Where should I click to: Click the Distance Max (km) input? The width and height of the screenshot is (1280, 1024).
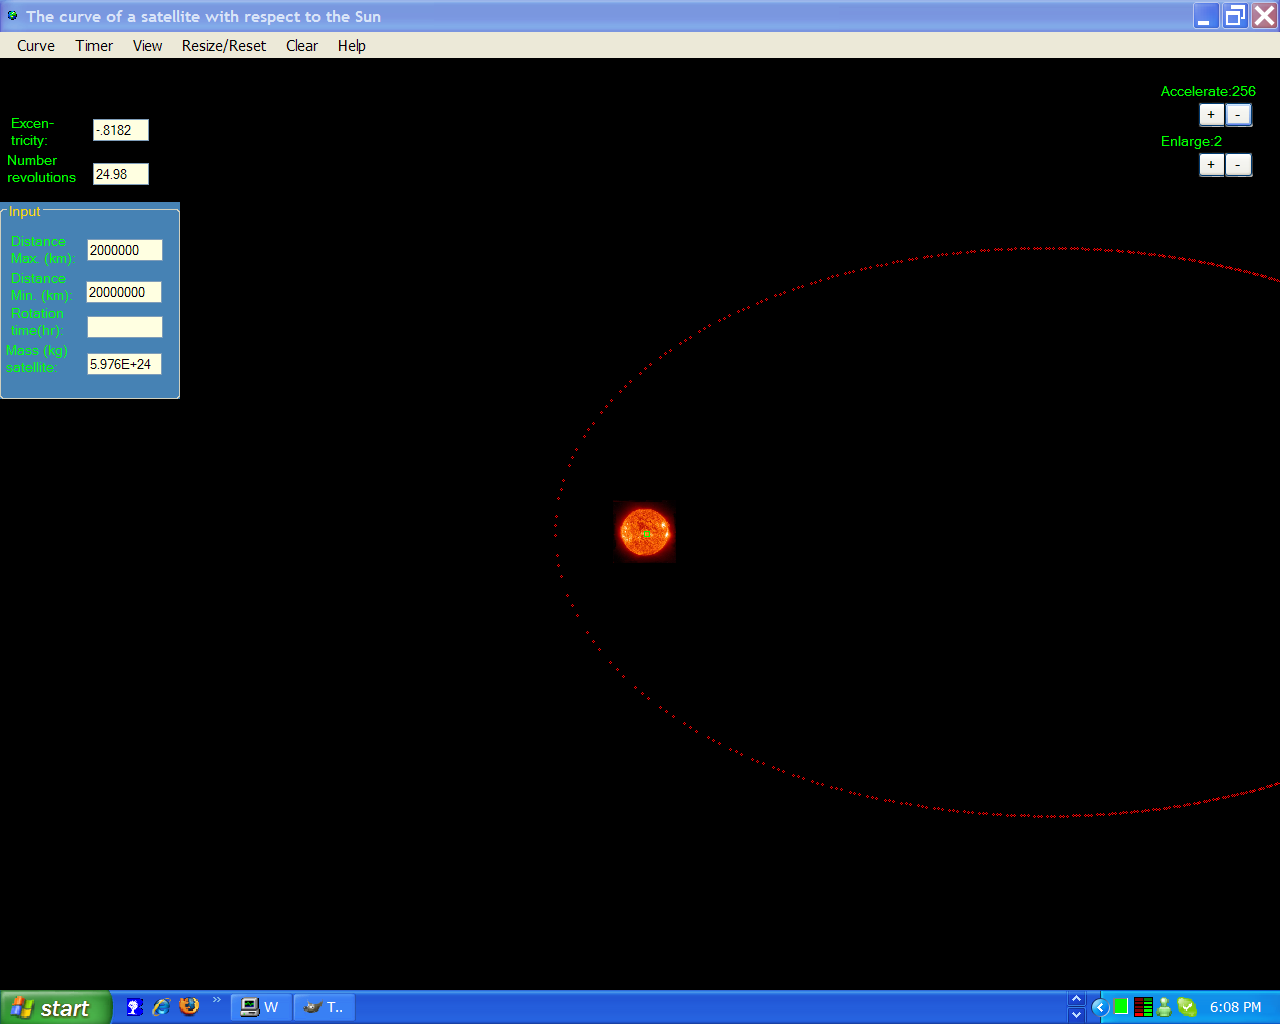pos(125,250)
